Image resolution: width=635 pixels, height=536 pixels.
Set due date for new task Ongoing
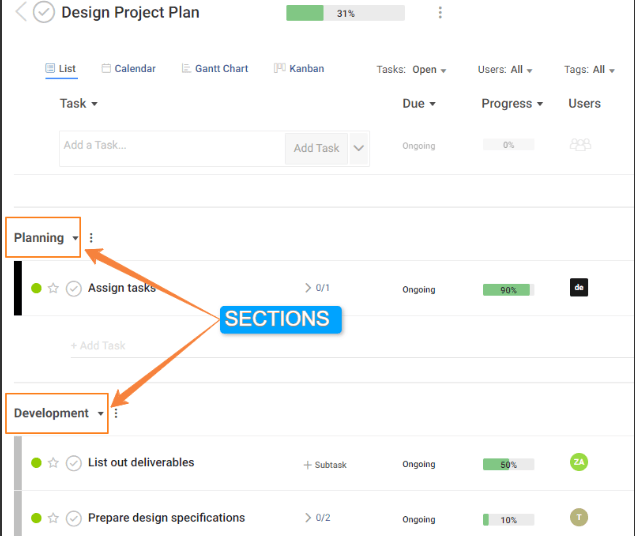[419, 146]
